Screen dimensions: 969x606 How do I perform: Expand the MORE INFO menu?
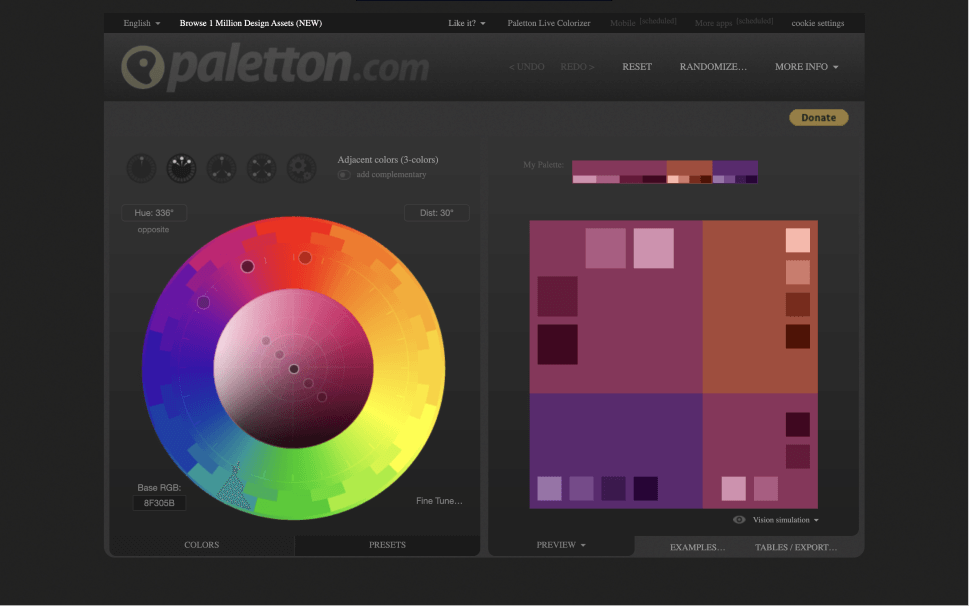806,67
